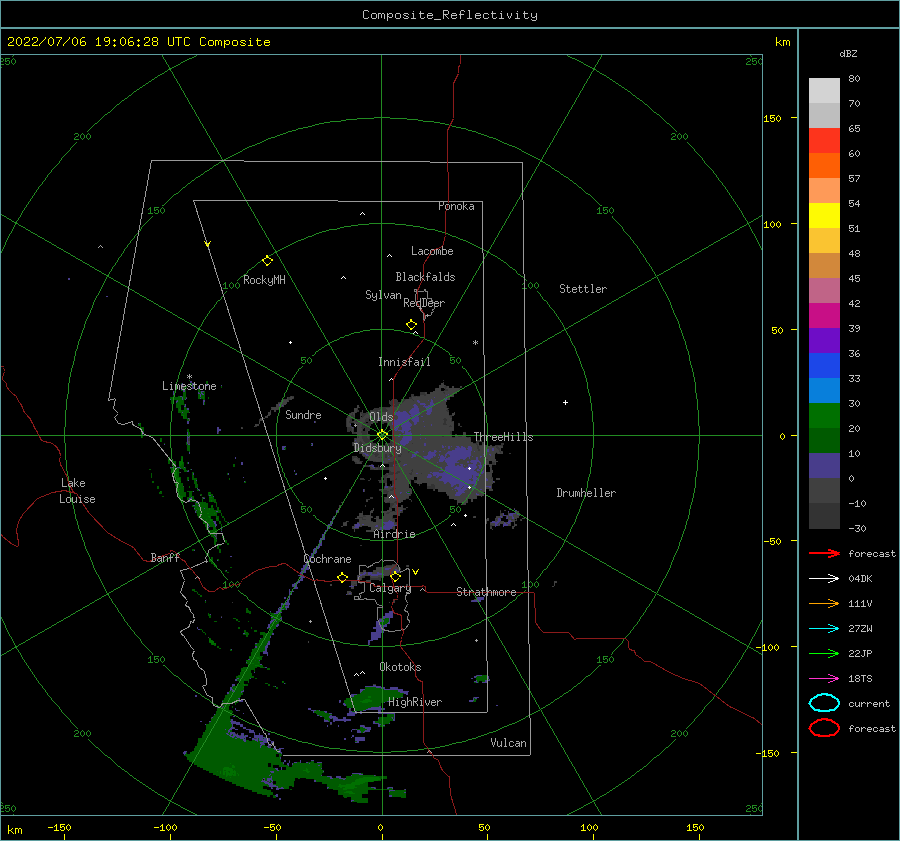Click the white plus marker north of Drumheller

tap(565, 402)
